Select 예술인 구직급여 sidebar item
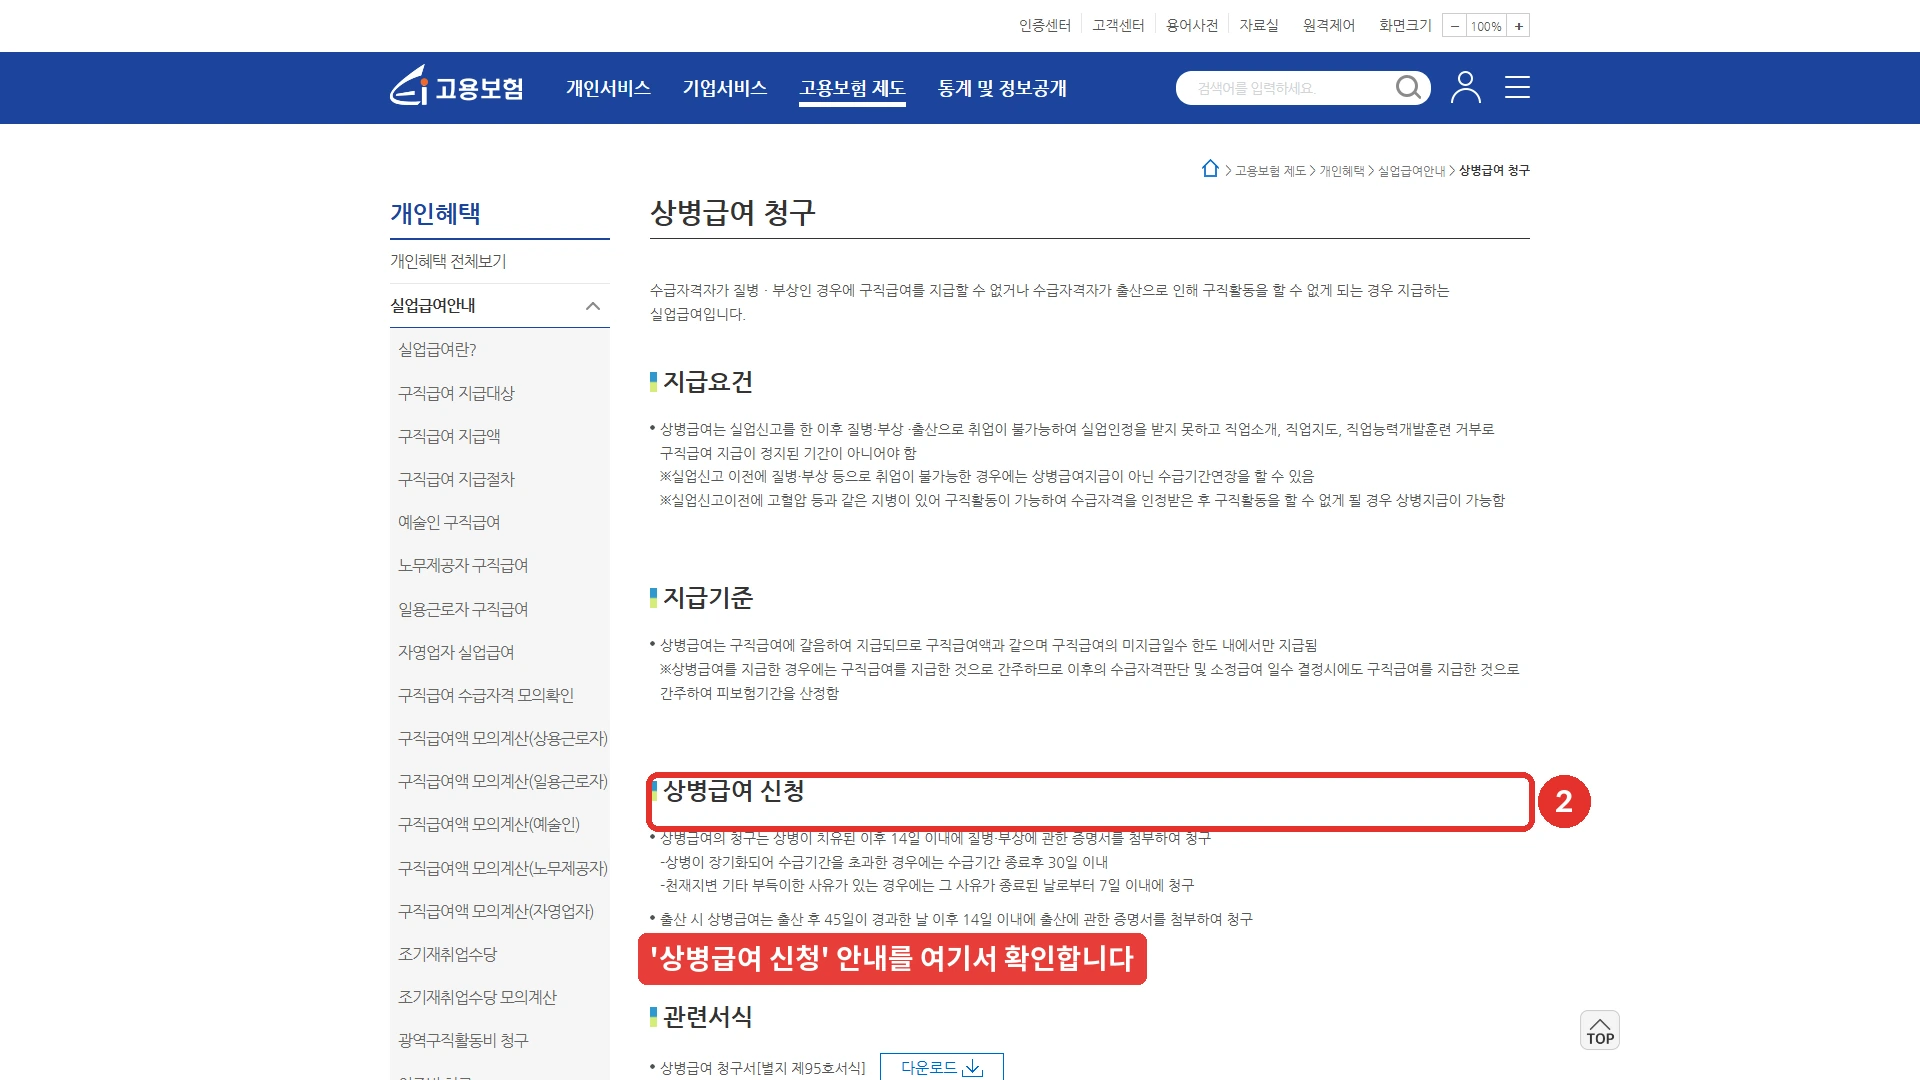The height and width of the screenshot is (1080, 1920). click(x=449, y=522)
